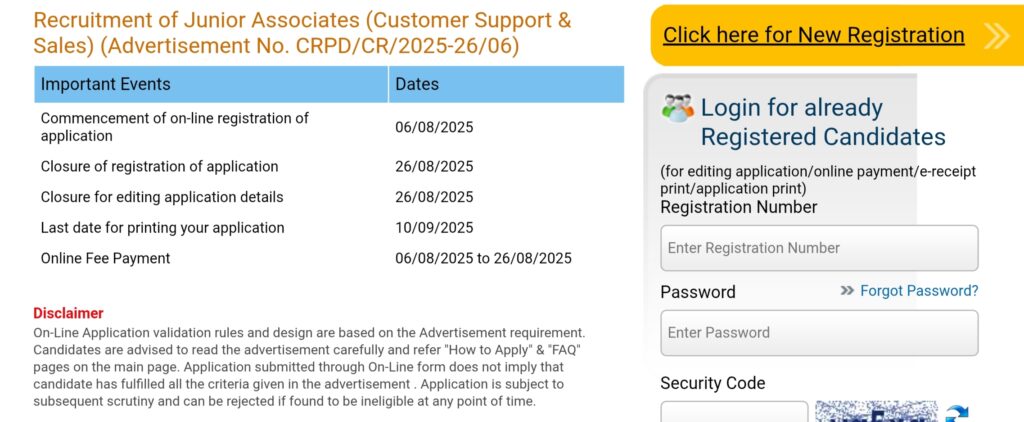Focus the Registration Number field
This screenshot has height=422, width=1024.
pos(819,248)
